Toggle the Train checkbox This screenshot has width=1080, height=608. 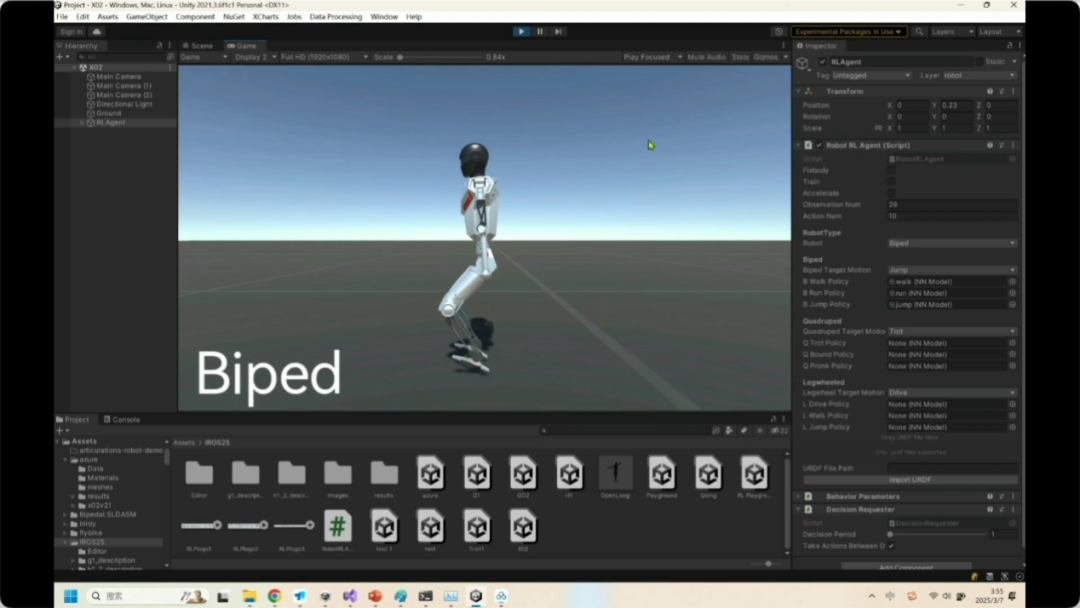click(x=891, y=182)
